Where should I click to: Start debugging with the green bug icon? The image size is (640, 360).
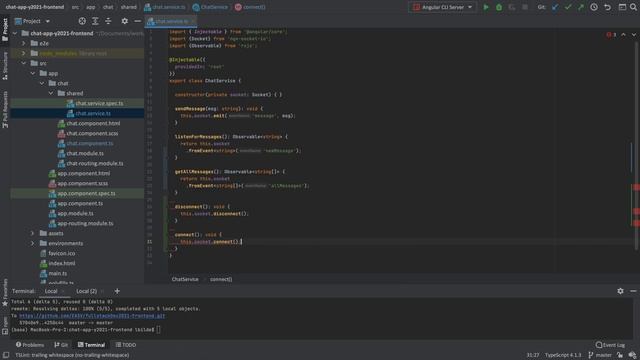coord(499,7)
